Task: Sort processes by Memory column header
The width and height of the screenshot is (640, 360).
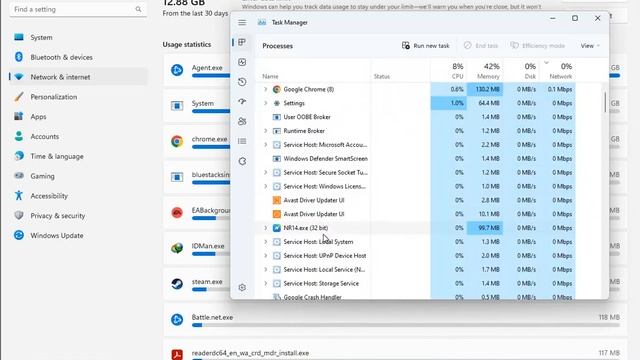Action: coord(484,71)
